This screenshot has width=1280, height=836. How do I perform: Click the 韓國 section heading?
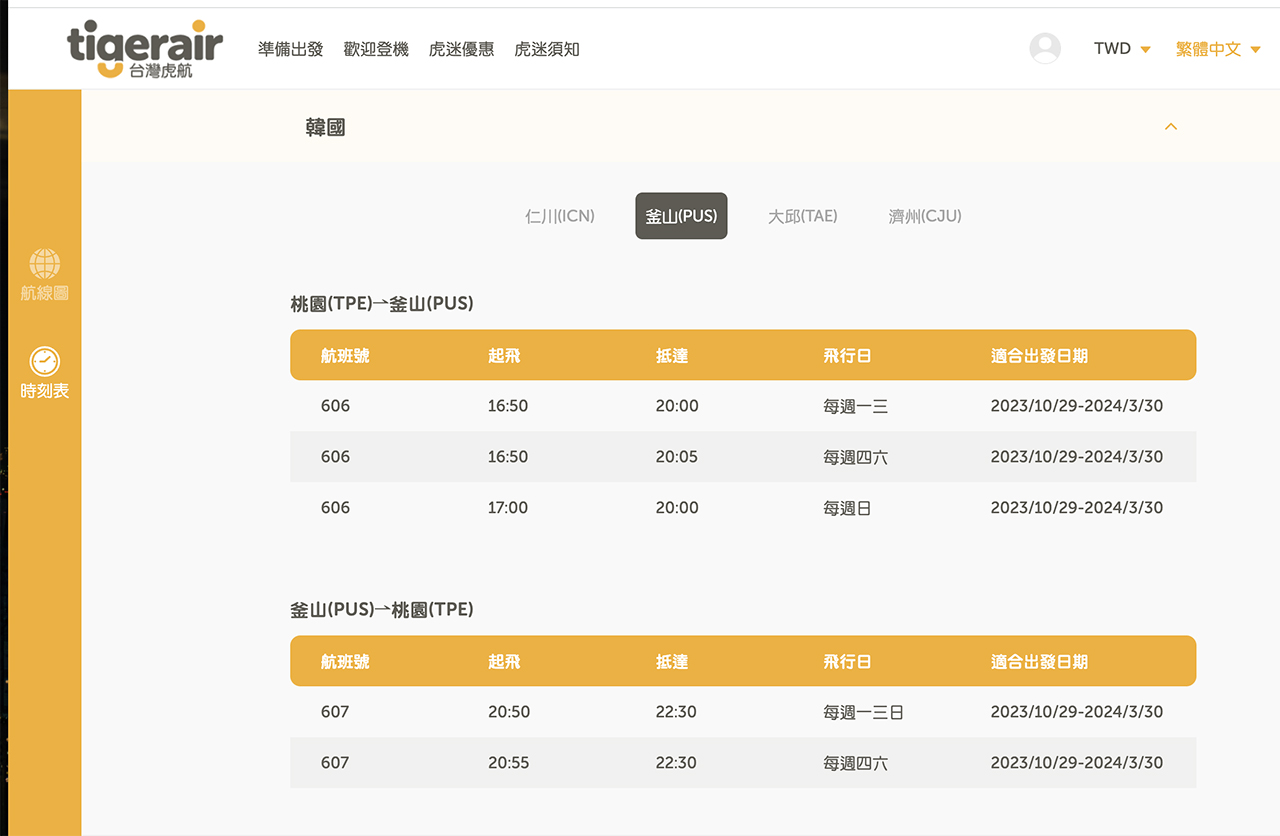tap(325, 128)
